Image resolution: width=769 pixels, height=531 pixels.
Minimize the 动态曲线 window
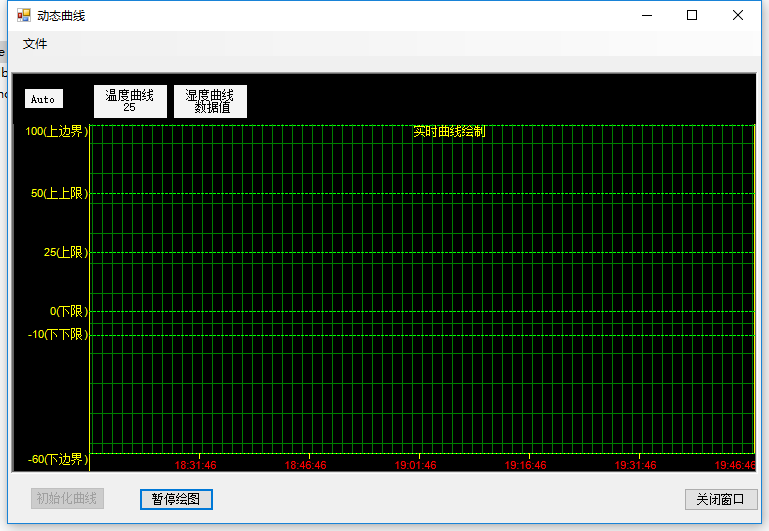coord(647,16)
